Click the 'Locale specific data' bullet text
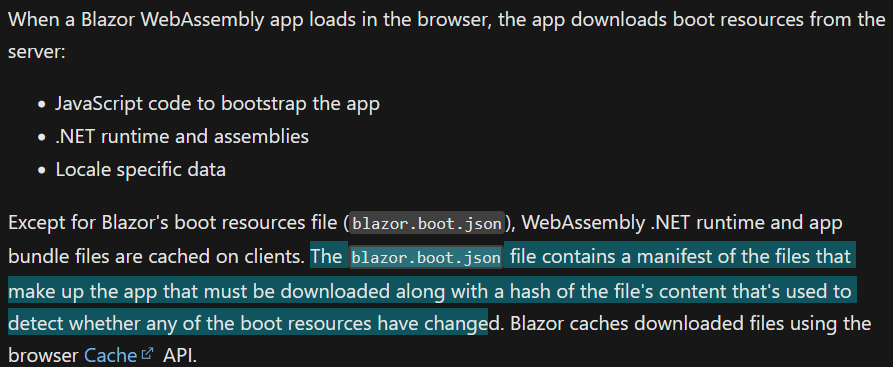Screen dimensions: 893x367 141,170
